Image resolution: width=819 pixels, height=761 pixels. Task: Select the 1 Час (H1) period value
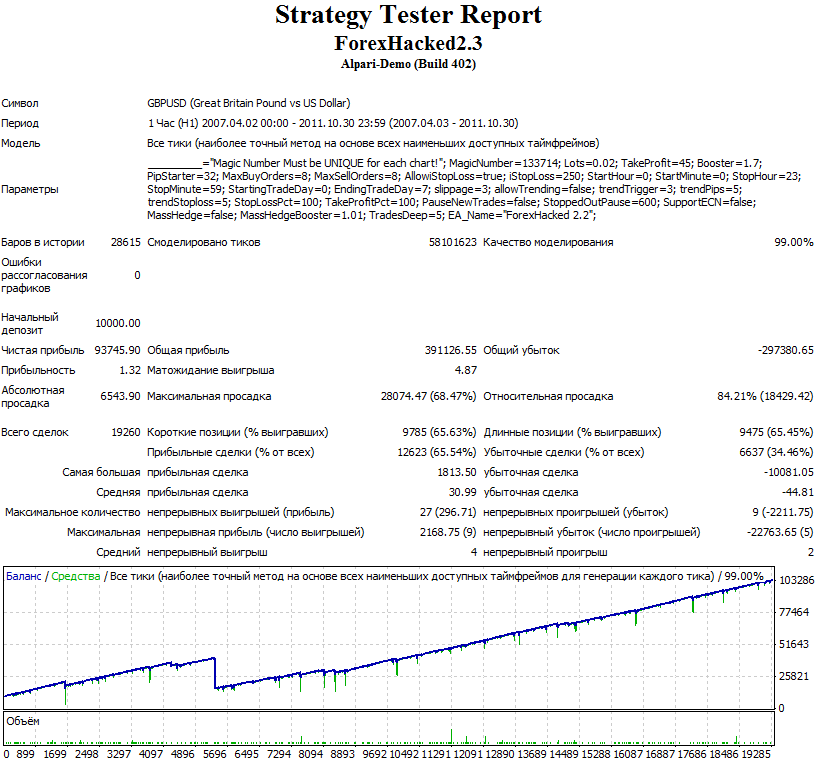333,123
